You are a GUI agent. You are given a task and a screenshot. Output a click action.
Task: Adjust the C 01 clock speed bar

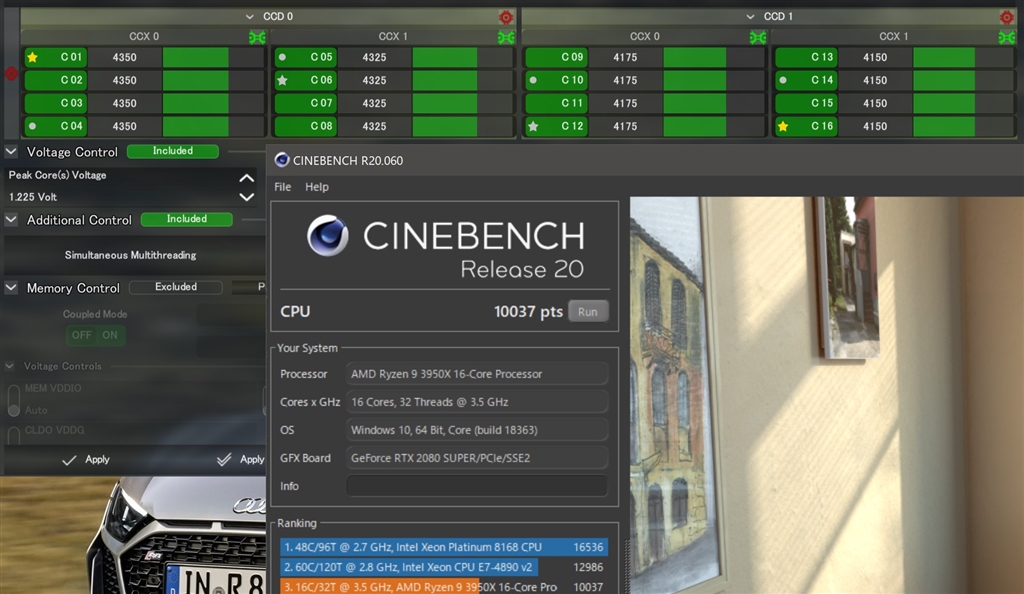[213, 57]
